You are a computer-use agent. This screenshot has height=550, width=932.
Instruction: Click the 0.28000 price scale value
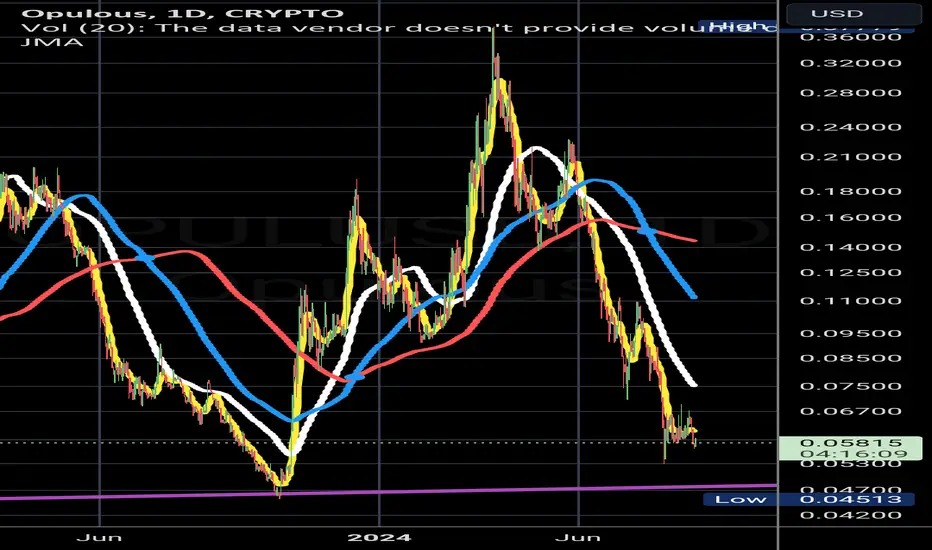pyautogui.click(x=851, y=93)
